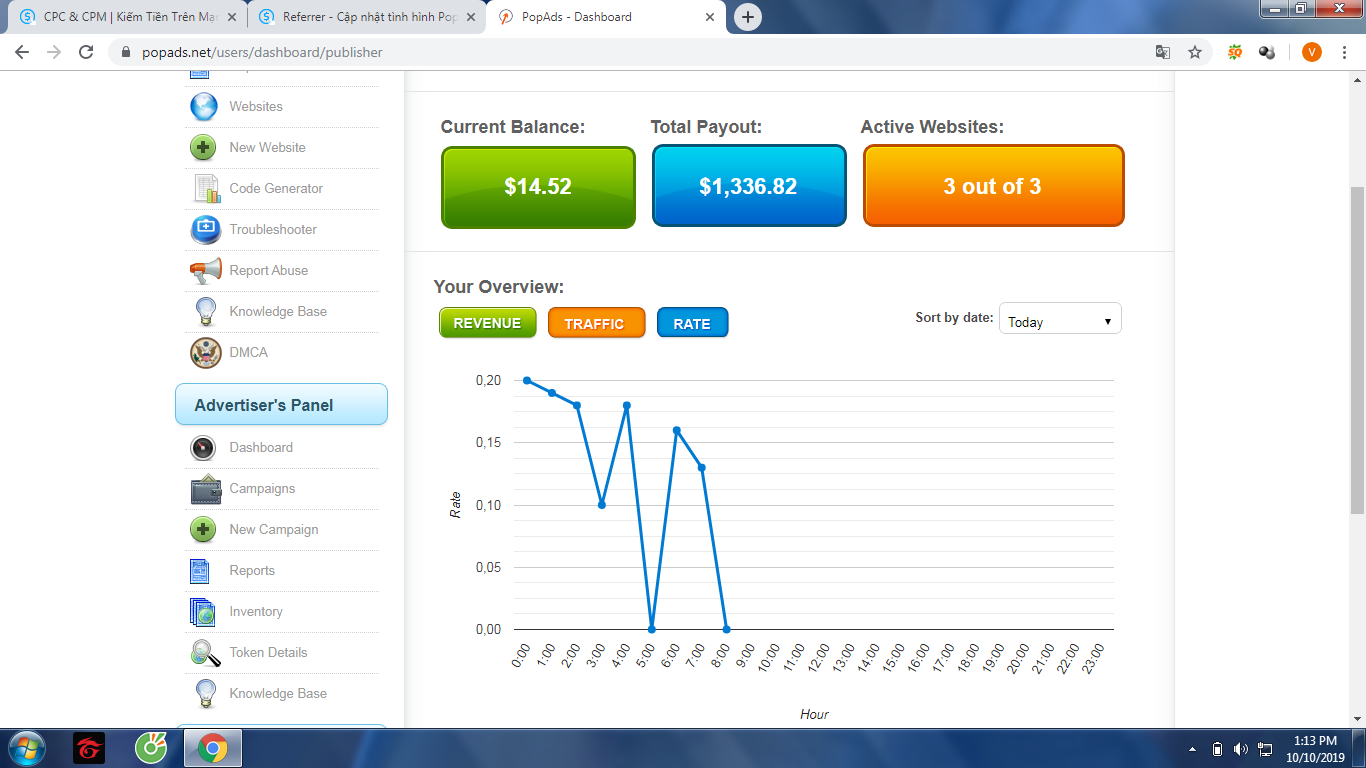Click the Websites globe icon
Viewport: 1366px width, 768px height.
204,107
